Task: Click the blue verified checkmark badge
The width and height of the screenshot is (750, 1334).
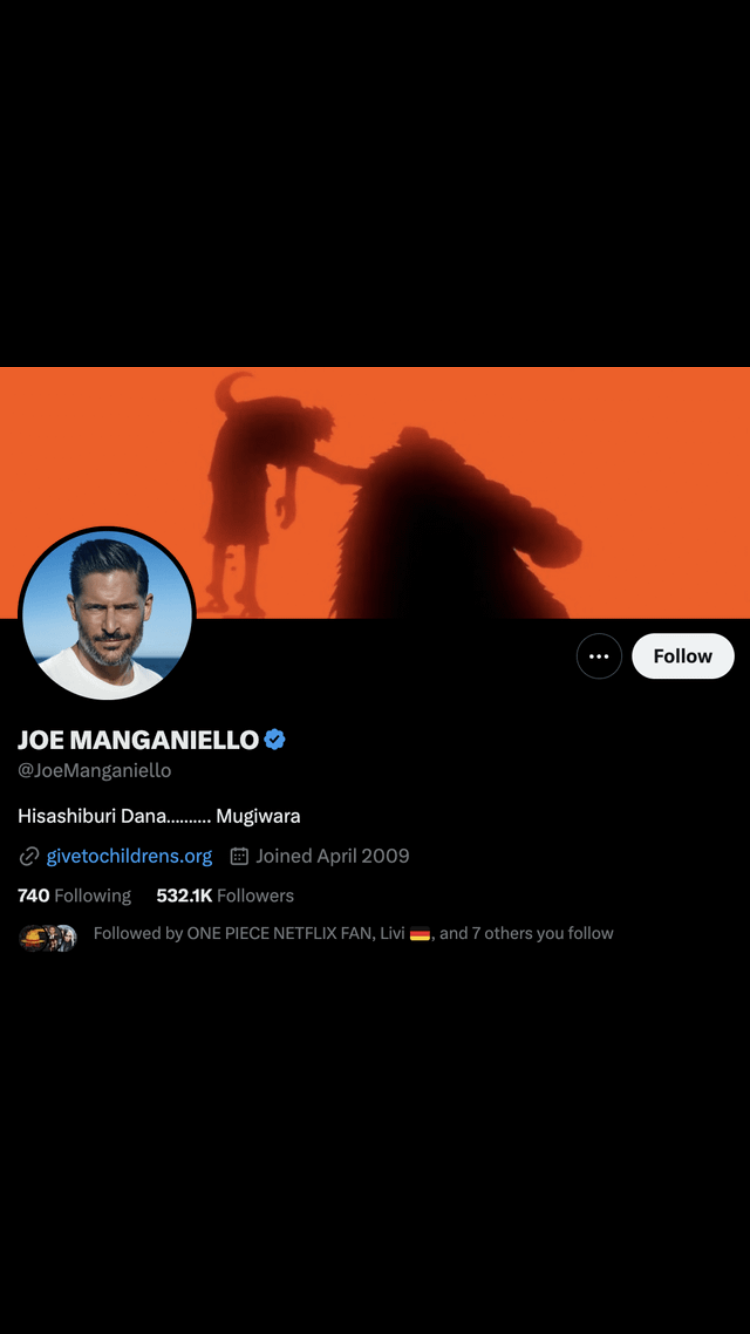Action: pyautogui.click(x=275, y=740)
